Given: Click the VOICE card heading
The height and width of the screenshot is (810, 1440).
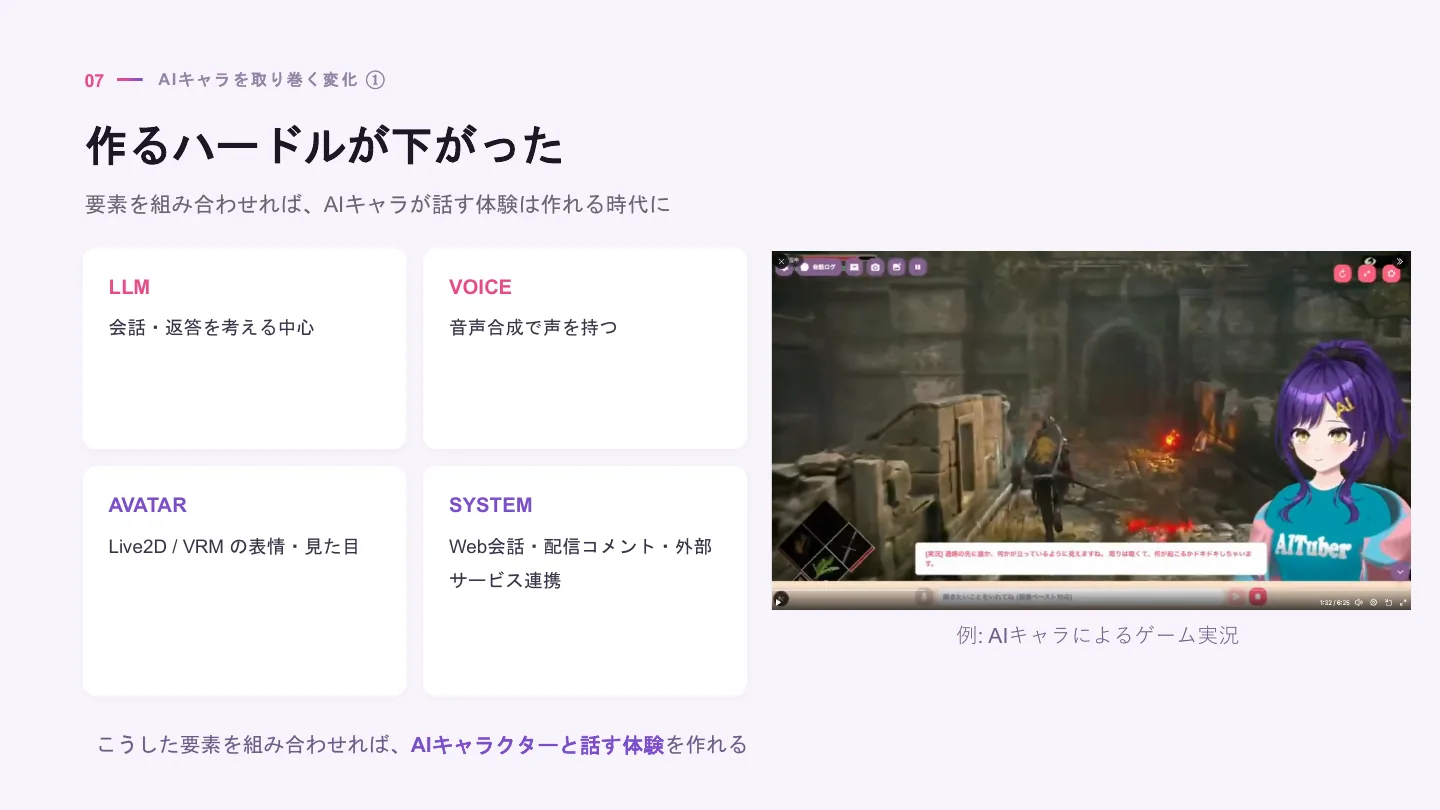Looking at the screenshot, I should (480, 287).
